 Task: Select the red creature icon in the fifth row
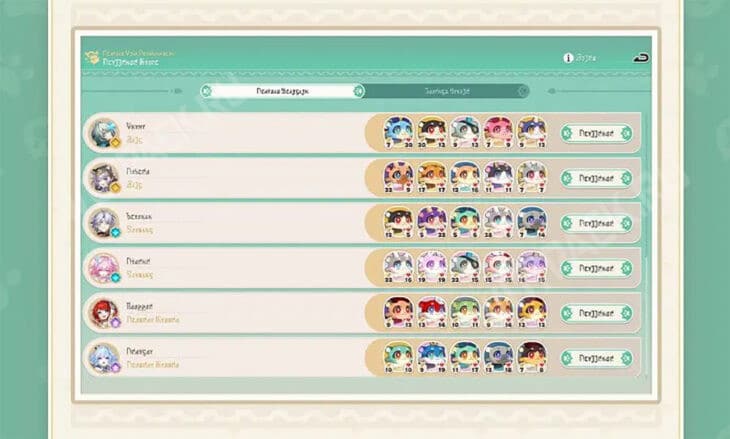pyautogui.click(x=432, y=312)
